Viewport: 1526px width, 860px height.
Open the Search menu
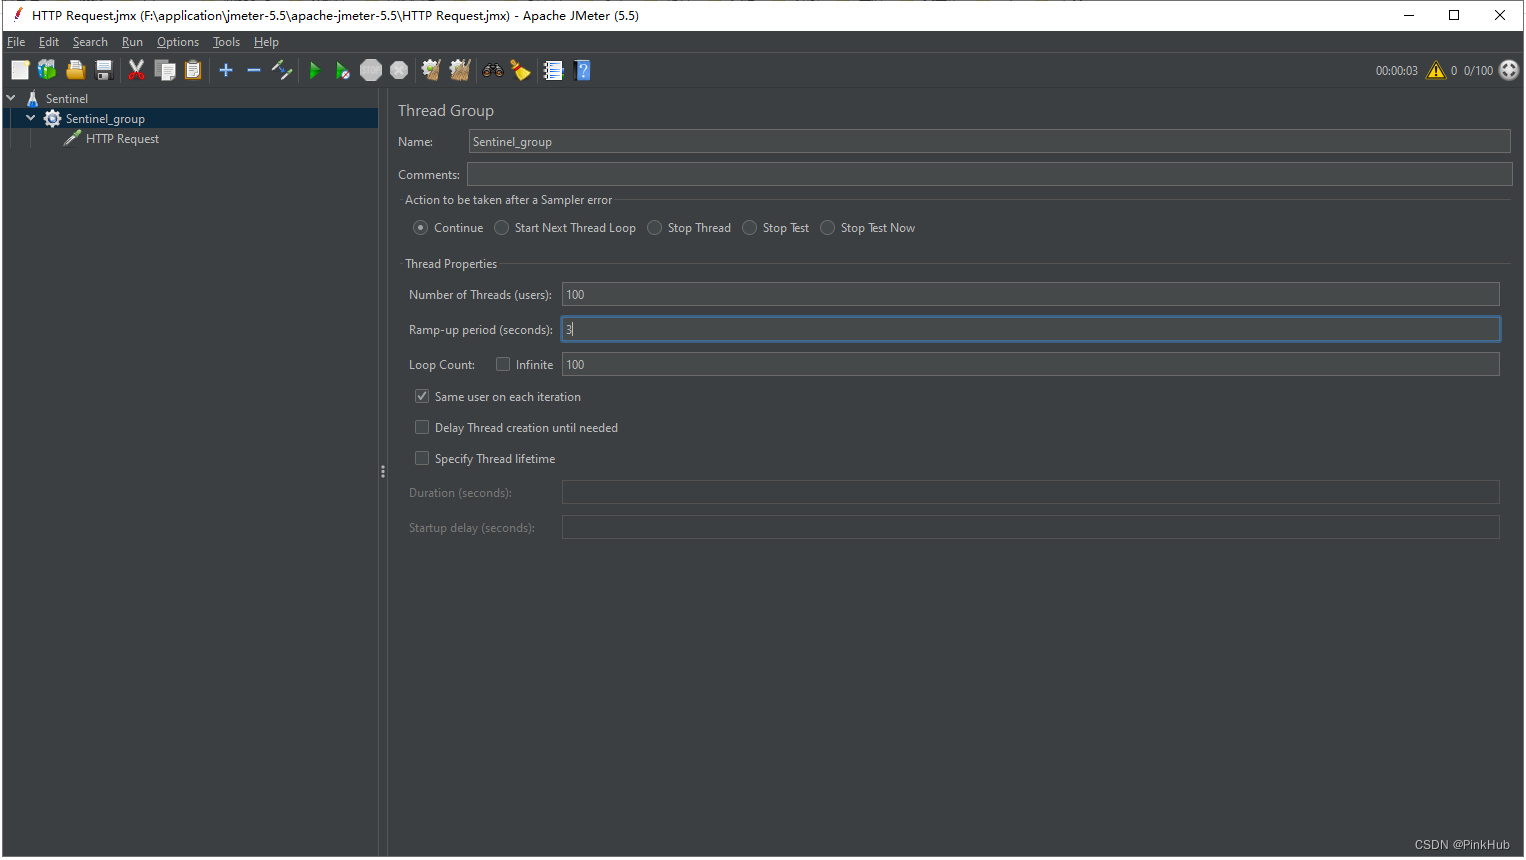[90, 42]
